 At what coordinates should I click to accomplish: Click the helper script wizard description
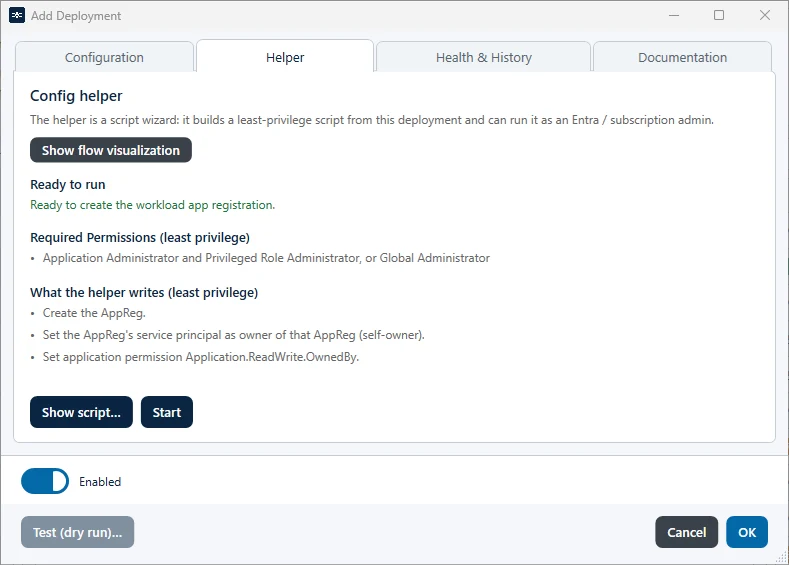[372, 120]
